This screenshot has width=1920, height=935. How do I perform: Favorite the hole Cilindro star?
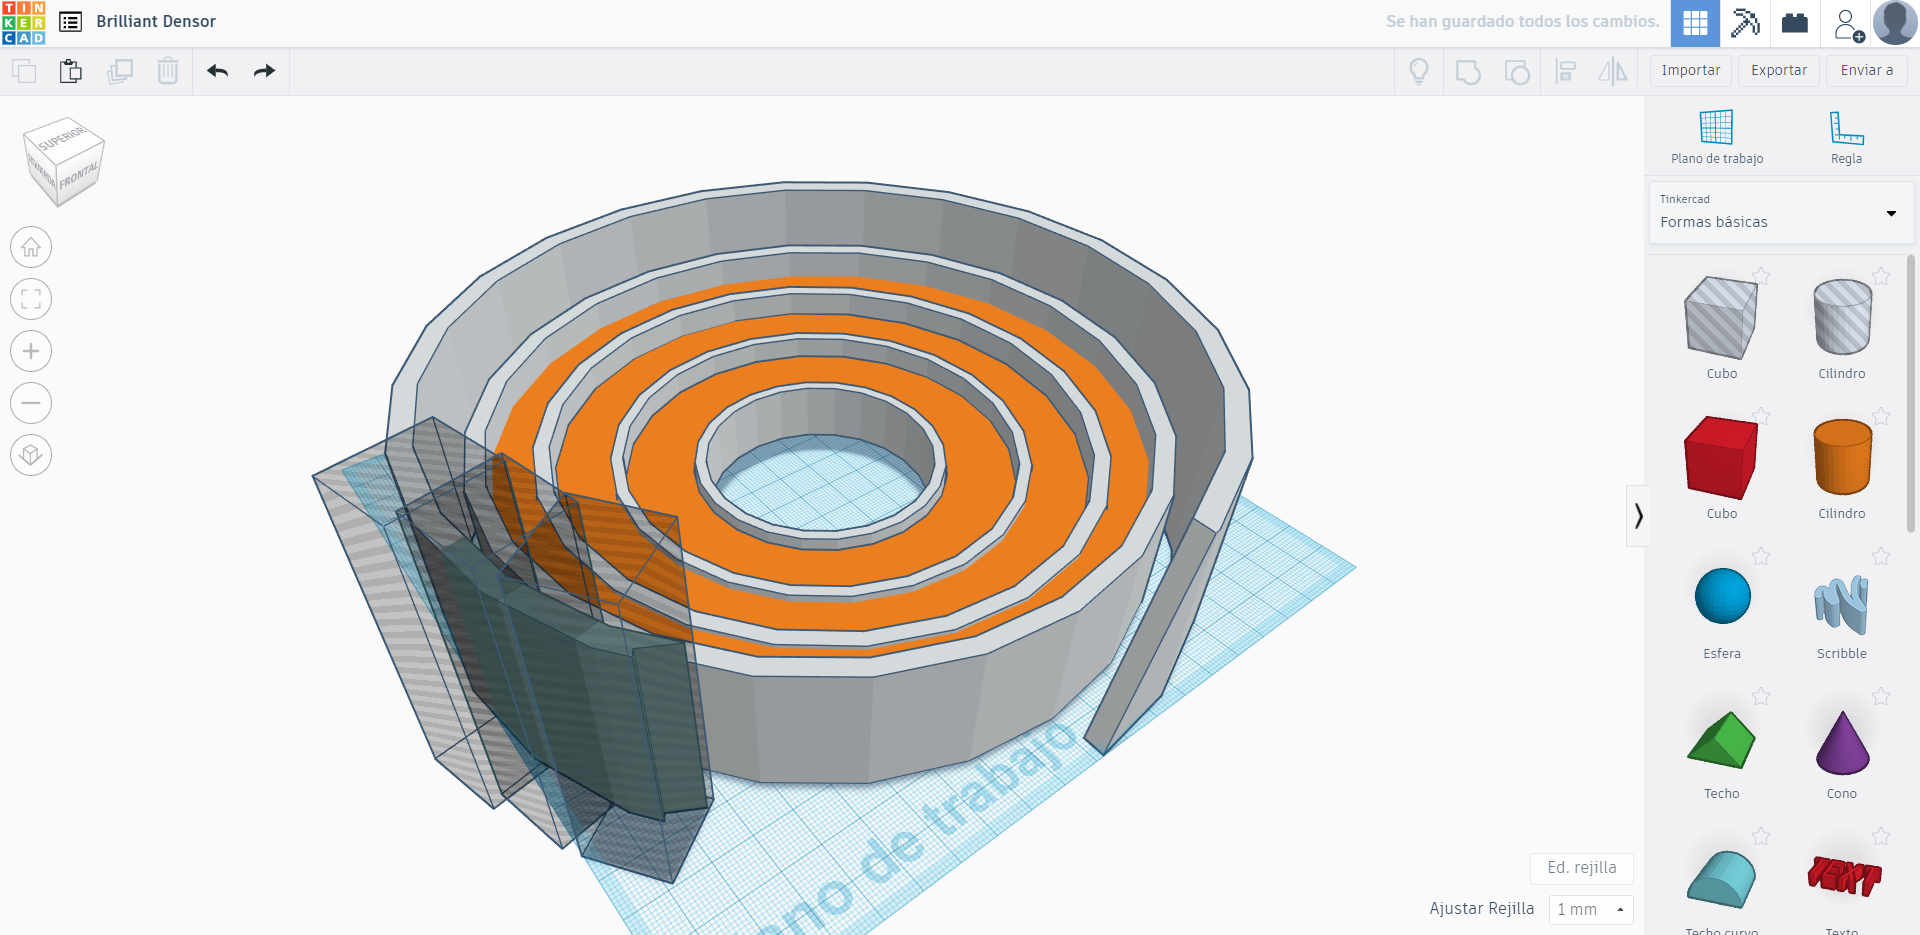click(x=1881, y=276)
